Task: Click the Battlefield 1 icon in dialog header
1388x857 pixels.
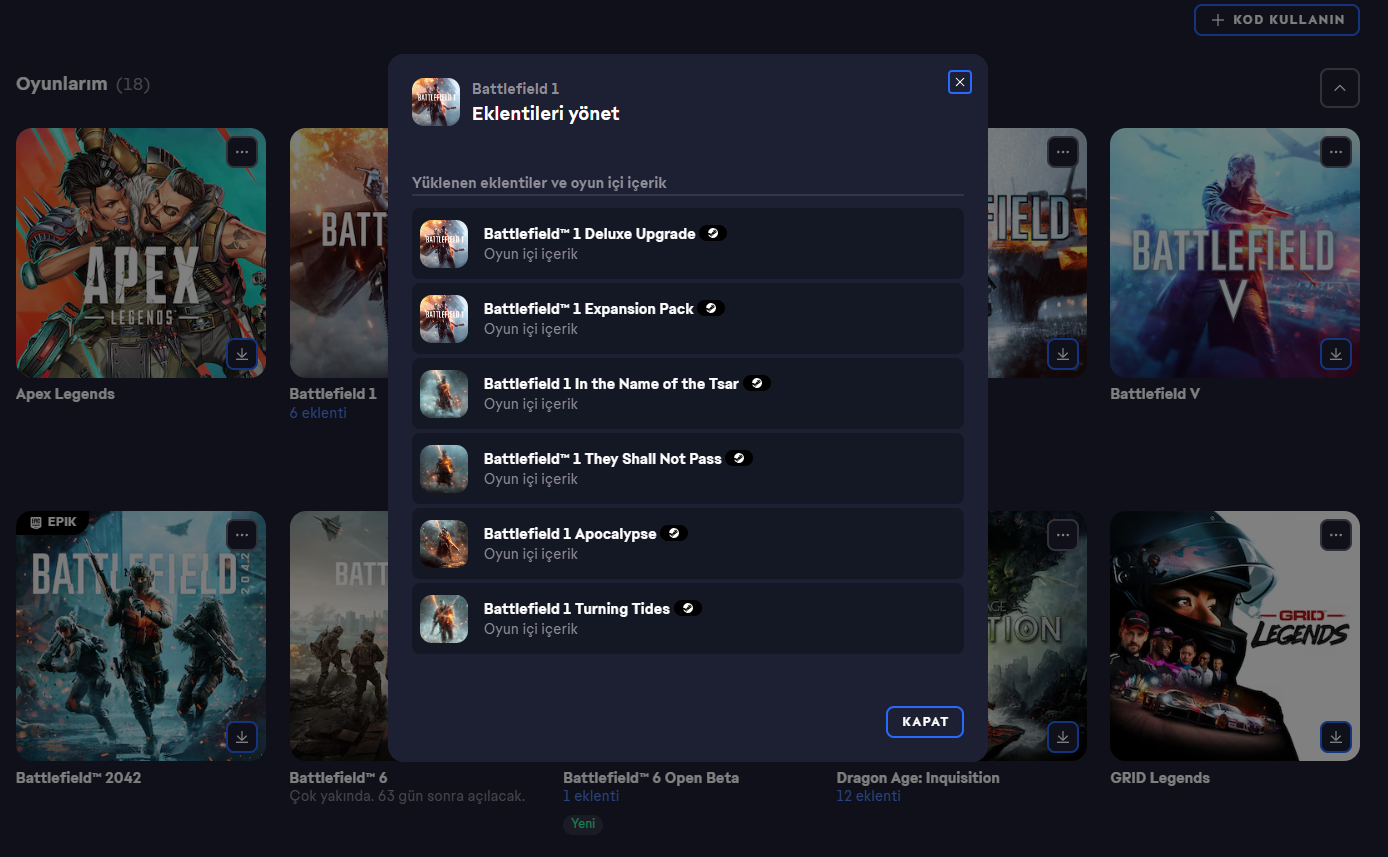Action: point(436,102)
